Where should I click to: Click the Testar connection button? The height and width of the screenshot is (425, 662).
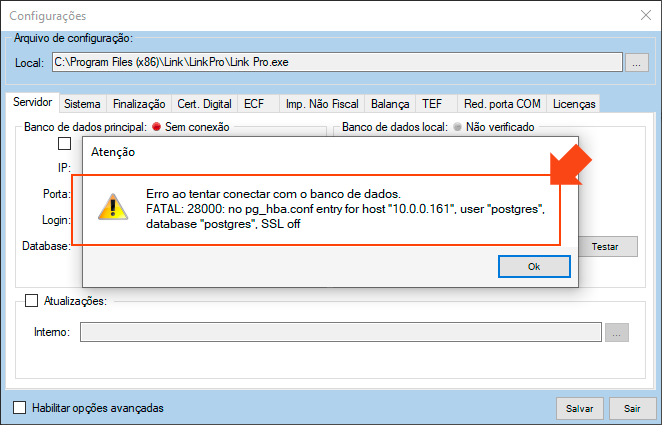[x=604, y=245]
